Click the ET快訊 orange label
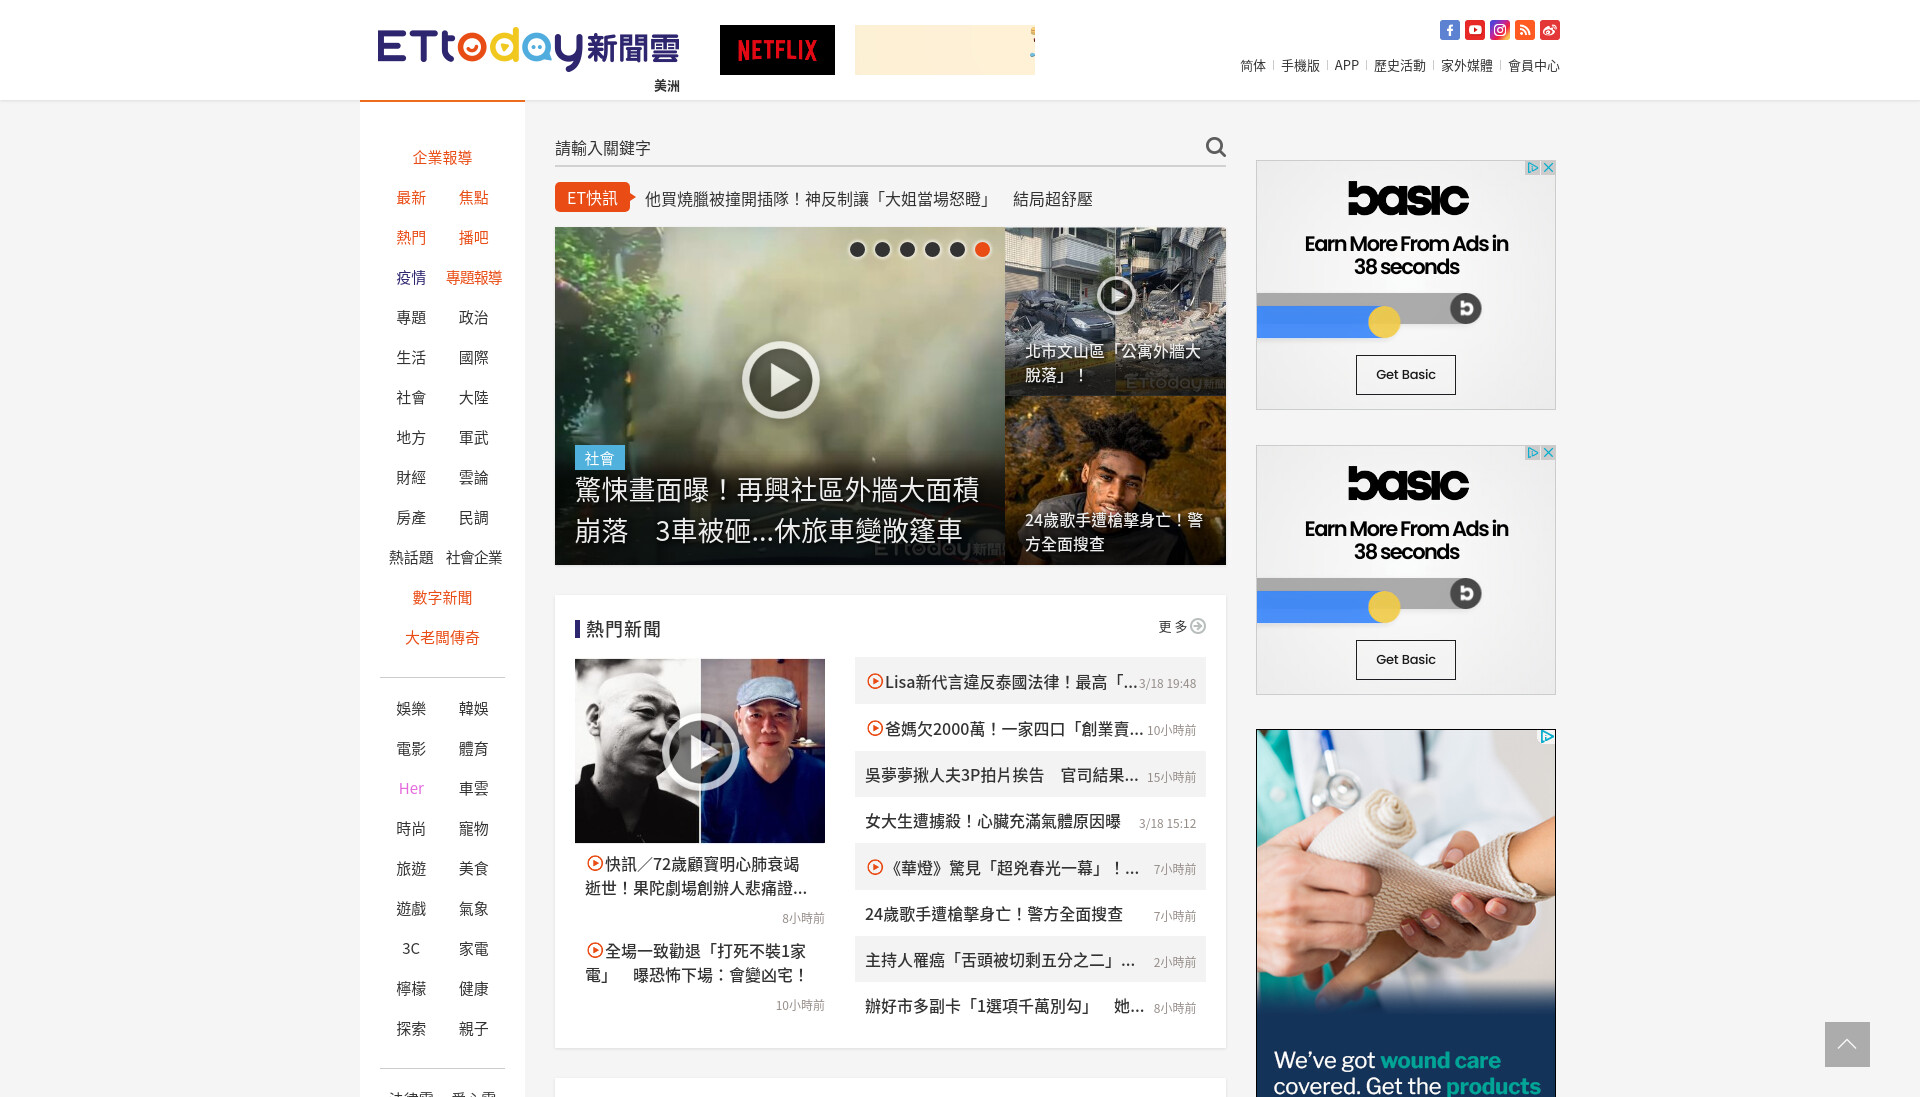The width and height of the screenshot is (1920, 1097). [593, 198]
